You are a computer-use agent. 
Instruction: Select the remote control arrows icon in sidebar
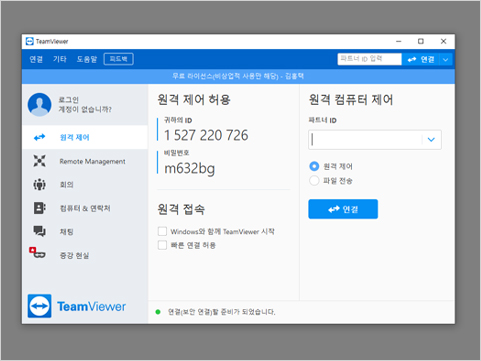(40, 137)
